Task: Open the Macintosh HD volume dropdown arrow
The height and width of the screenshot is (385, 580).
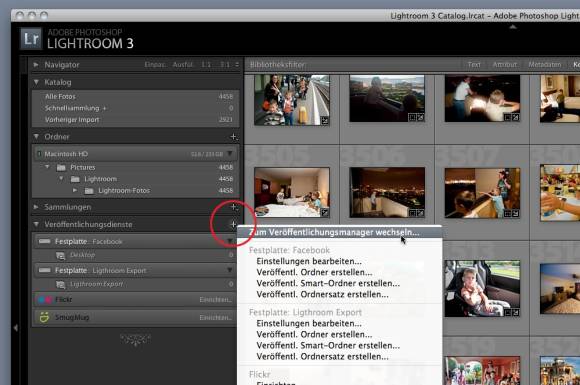Action: coord(230,153)
